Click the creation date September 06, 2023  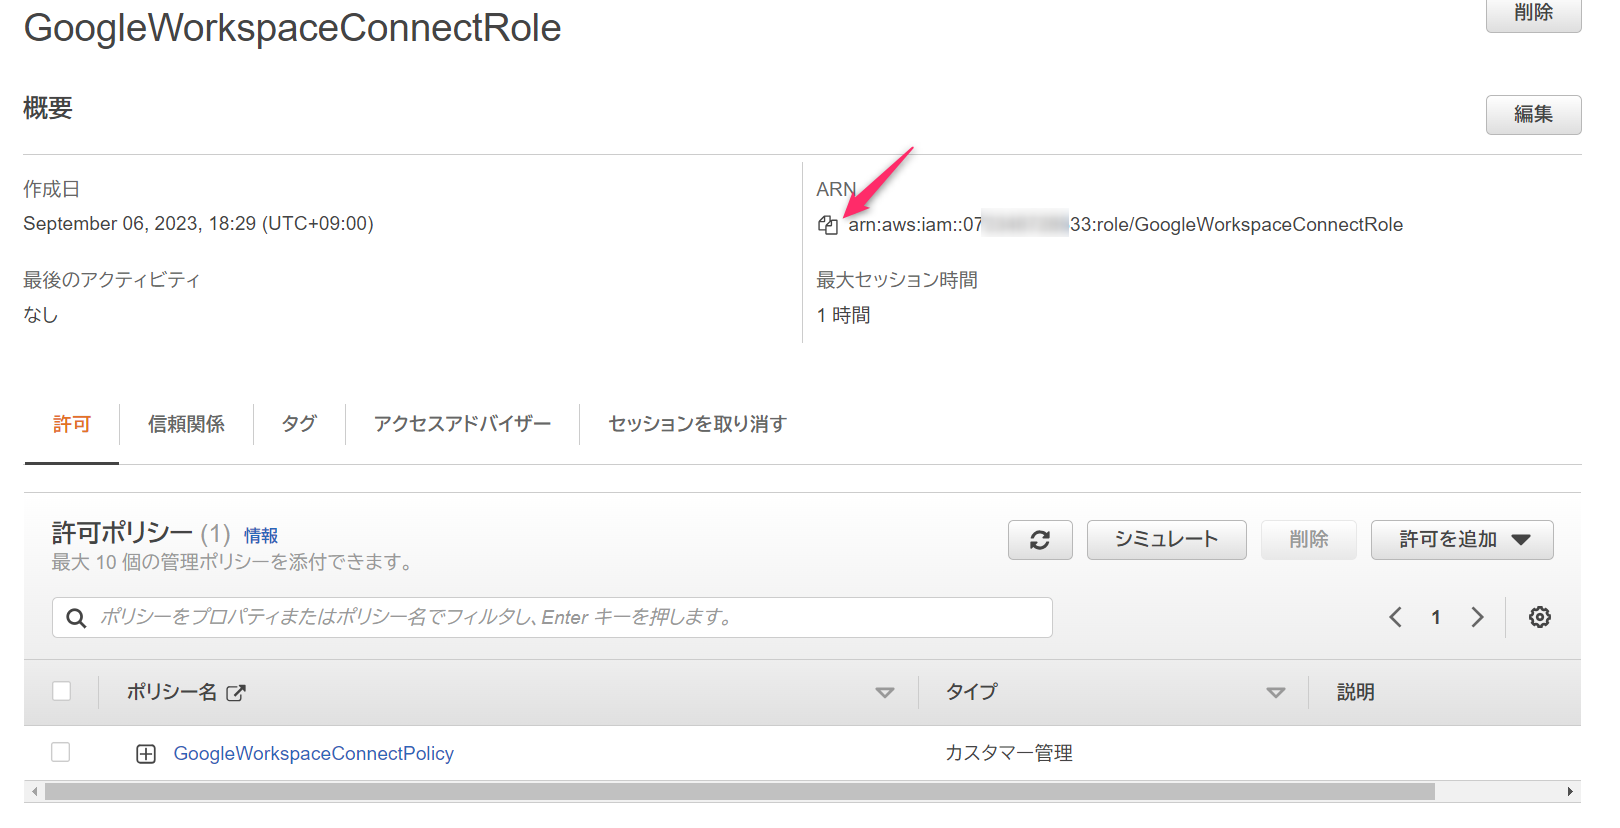pos(198,224)
